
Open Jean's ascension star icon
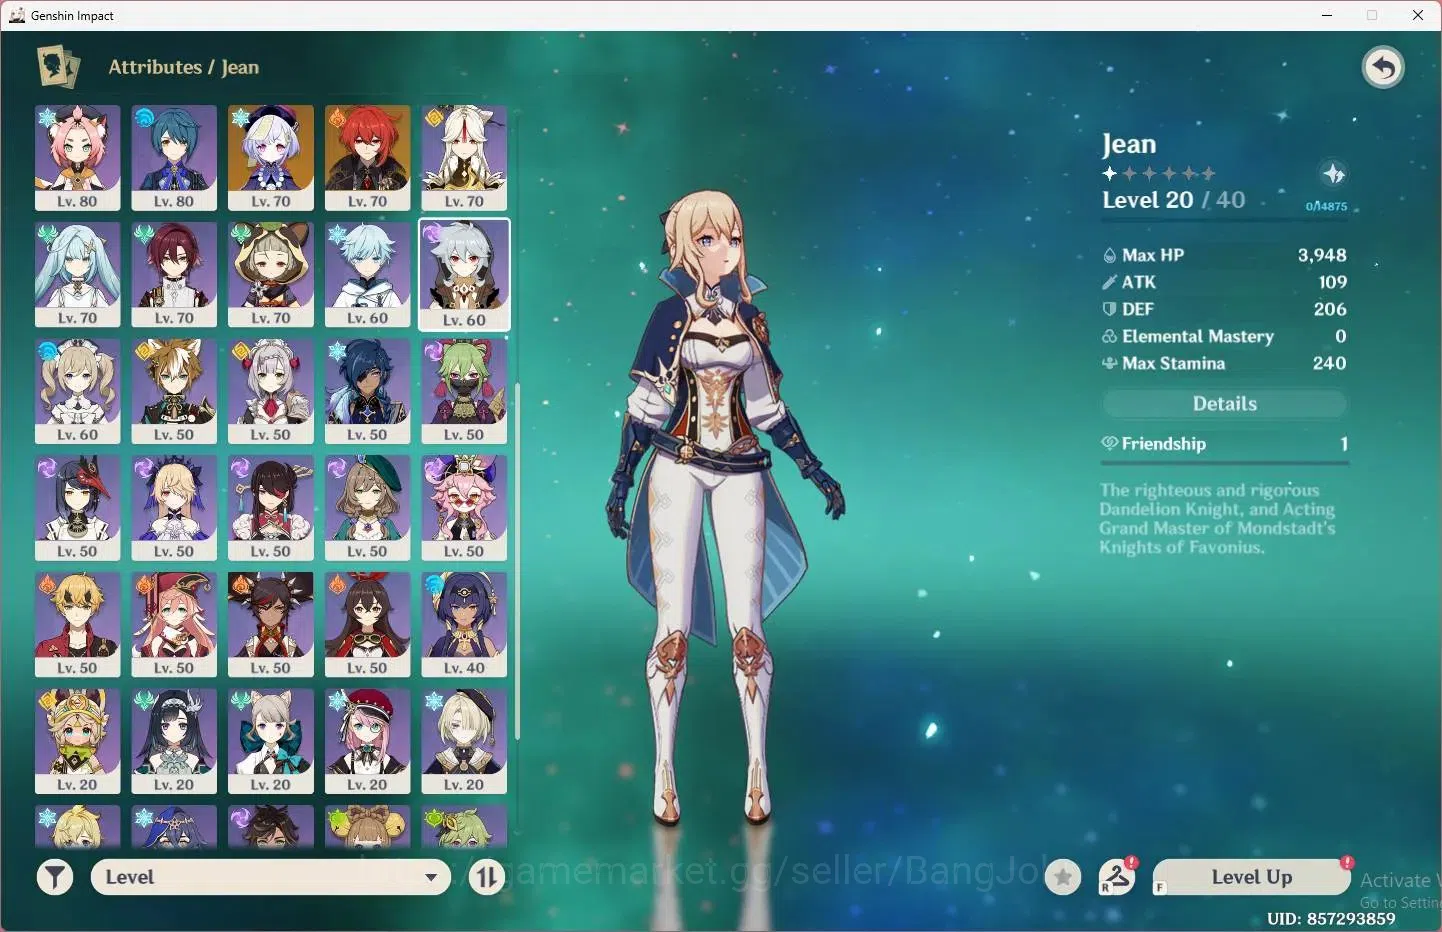tap(1333, 174)
